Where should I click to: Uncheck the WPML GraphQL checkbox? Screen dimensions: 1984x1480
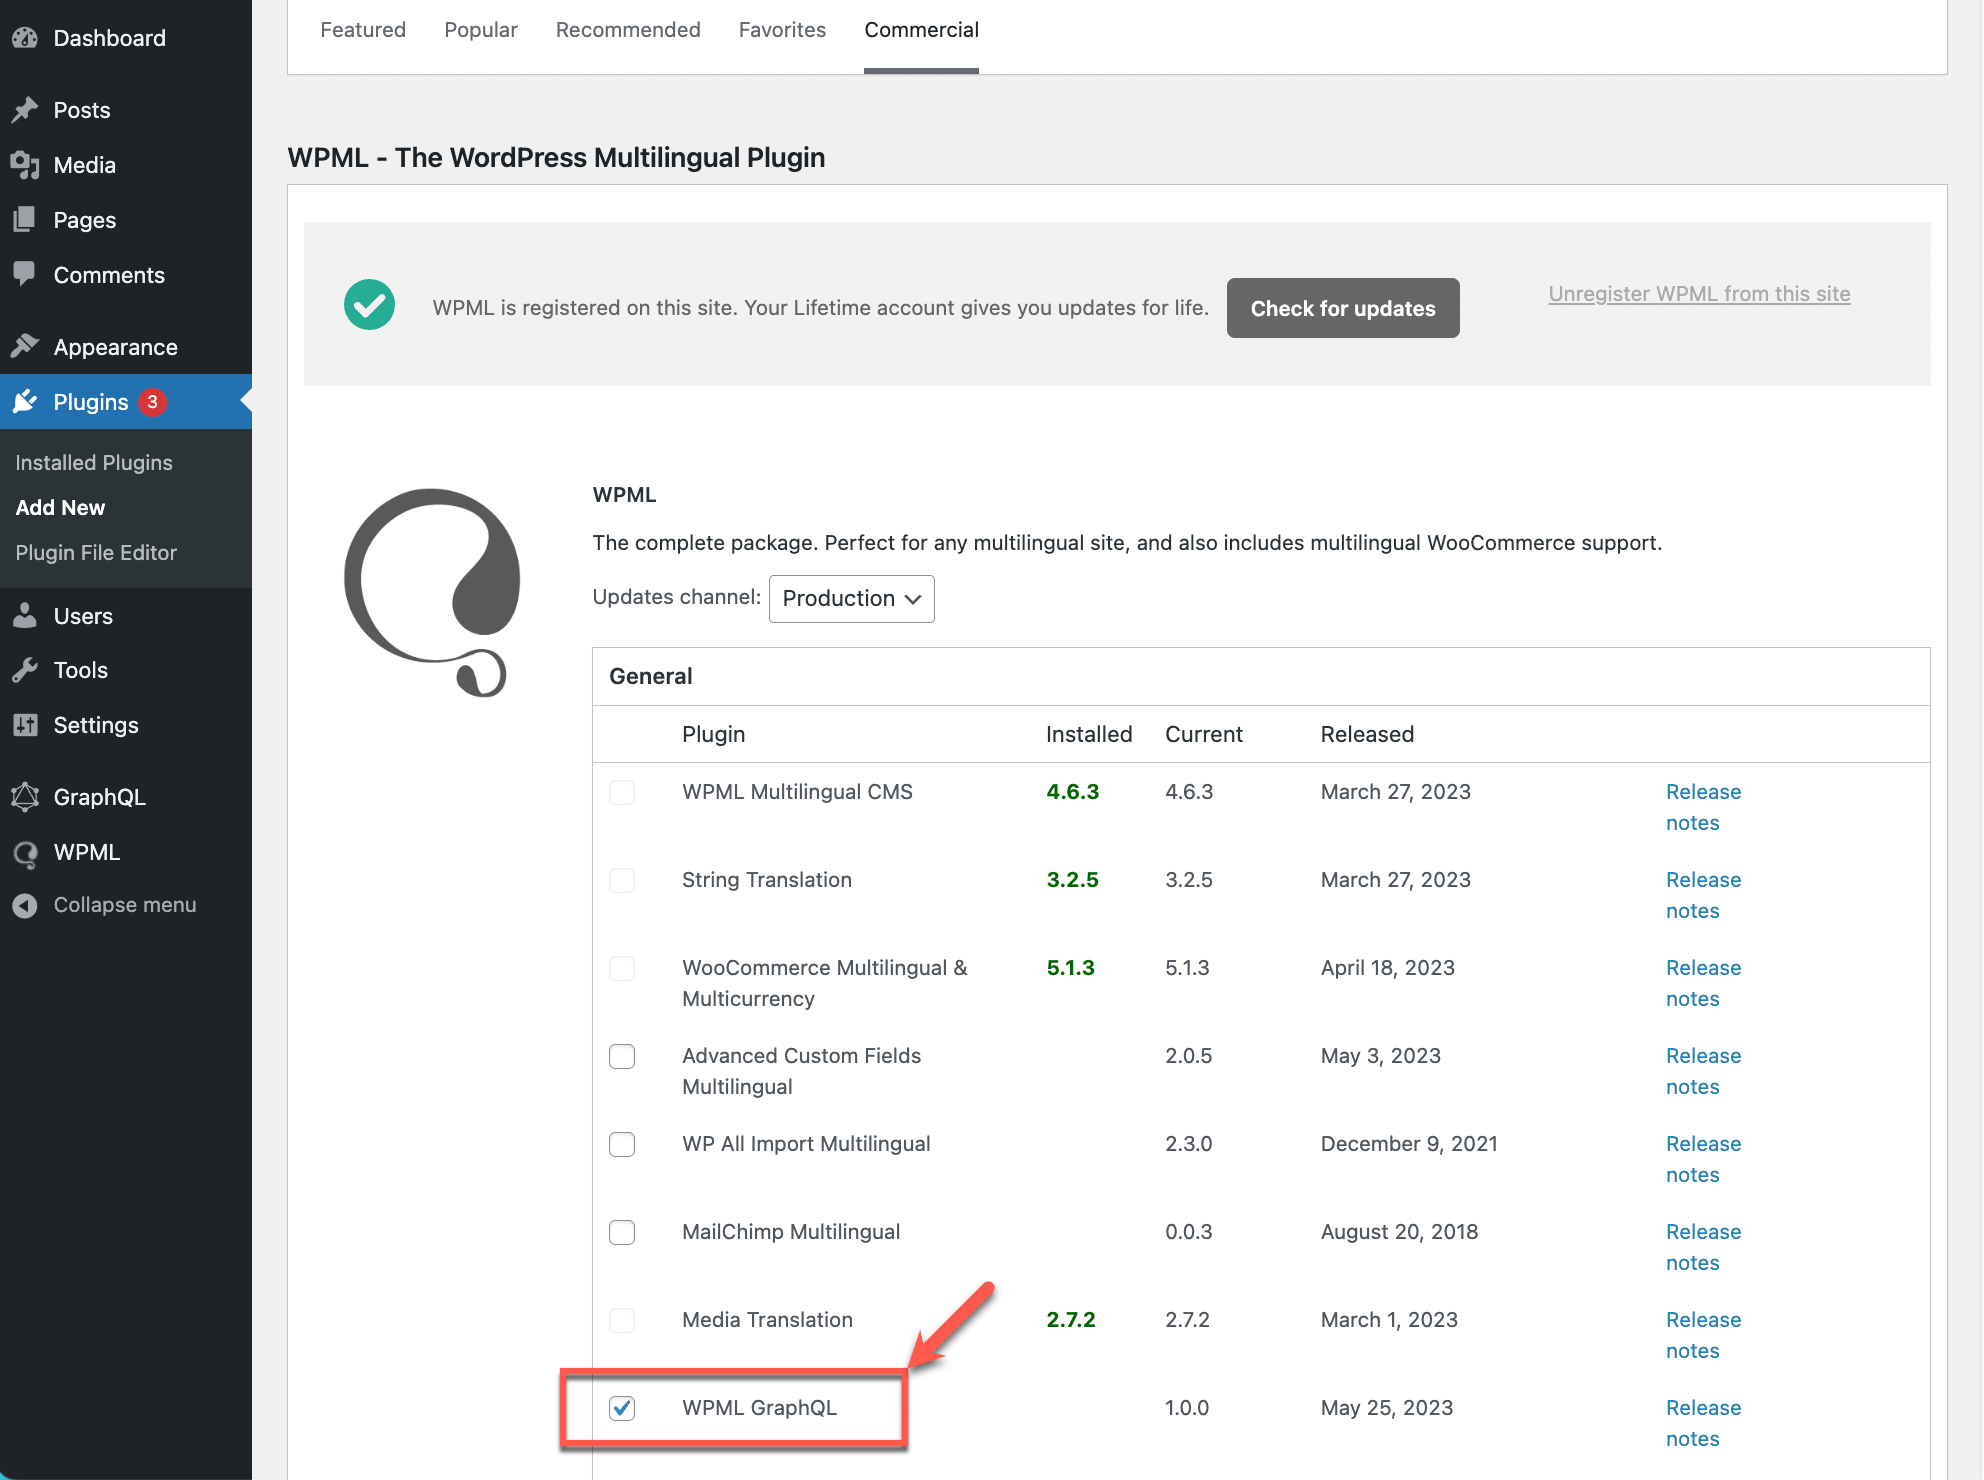622,1408
